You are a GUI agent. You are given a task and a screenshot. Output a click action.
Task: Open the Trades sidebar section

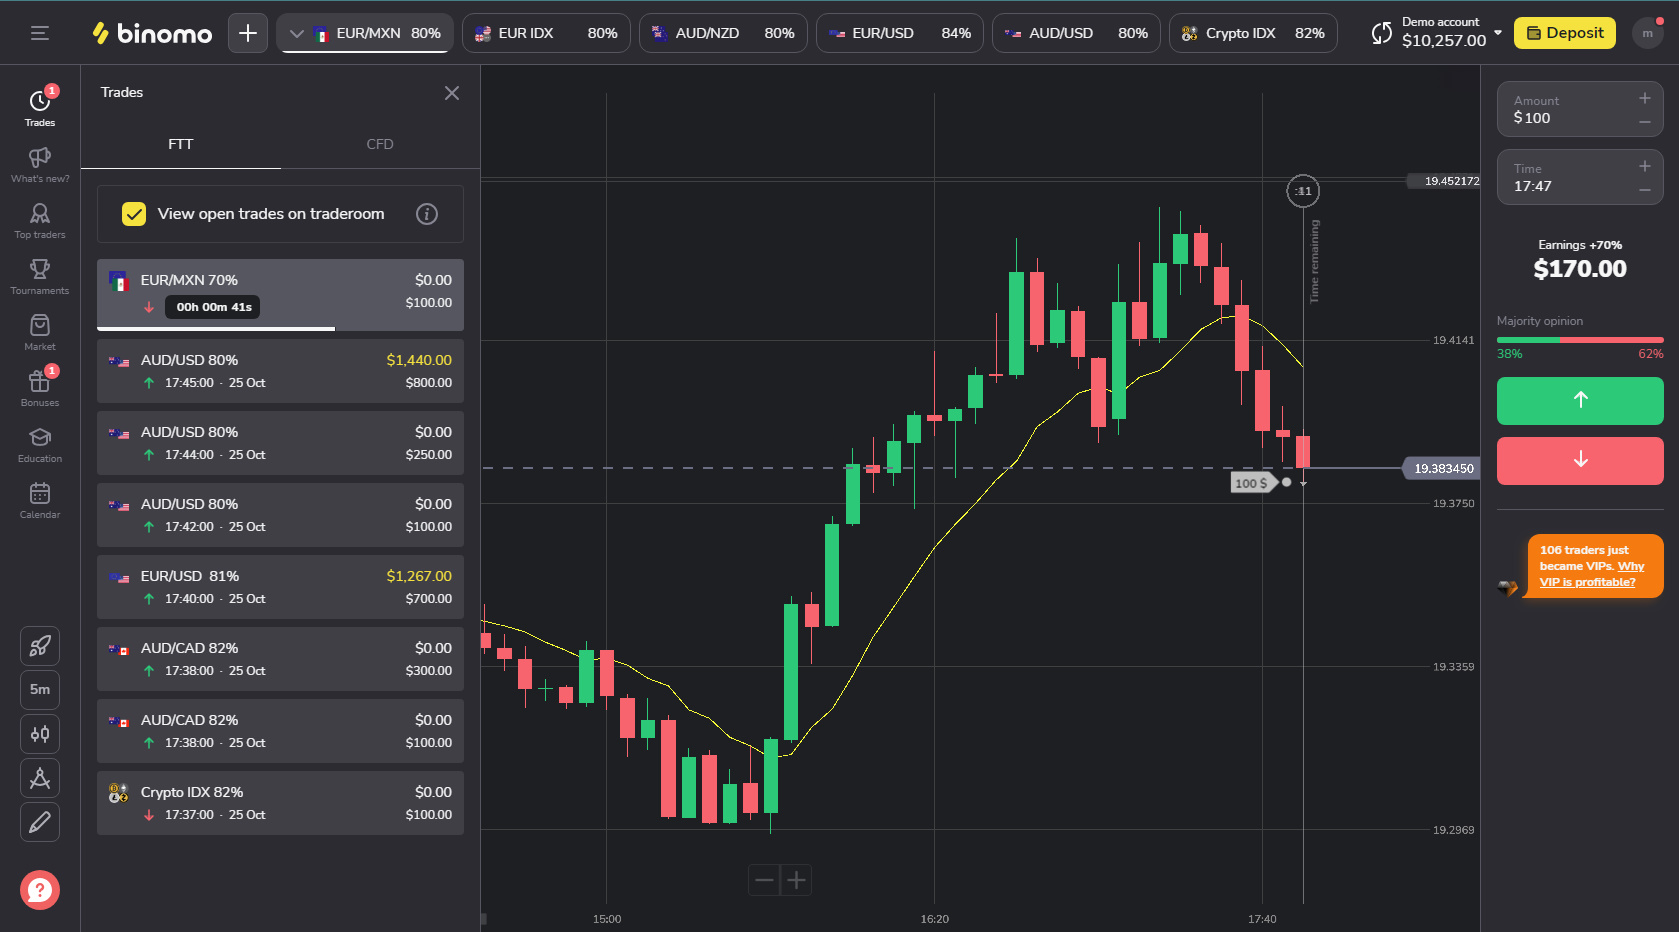pos(40,107)
